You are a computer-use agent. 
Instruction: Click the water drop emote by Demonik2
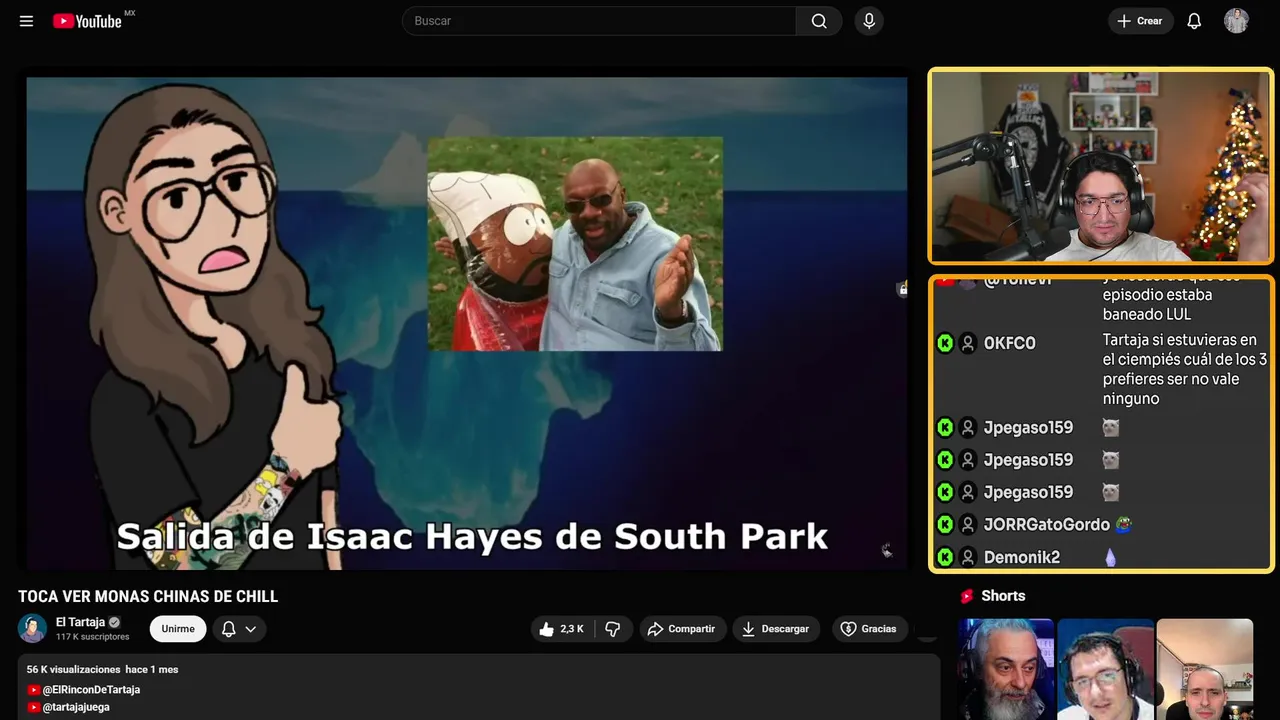point(1110,557)
